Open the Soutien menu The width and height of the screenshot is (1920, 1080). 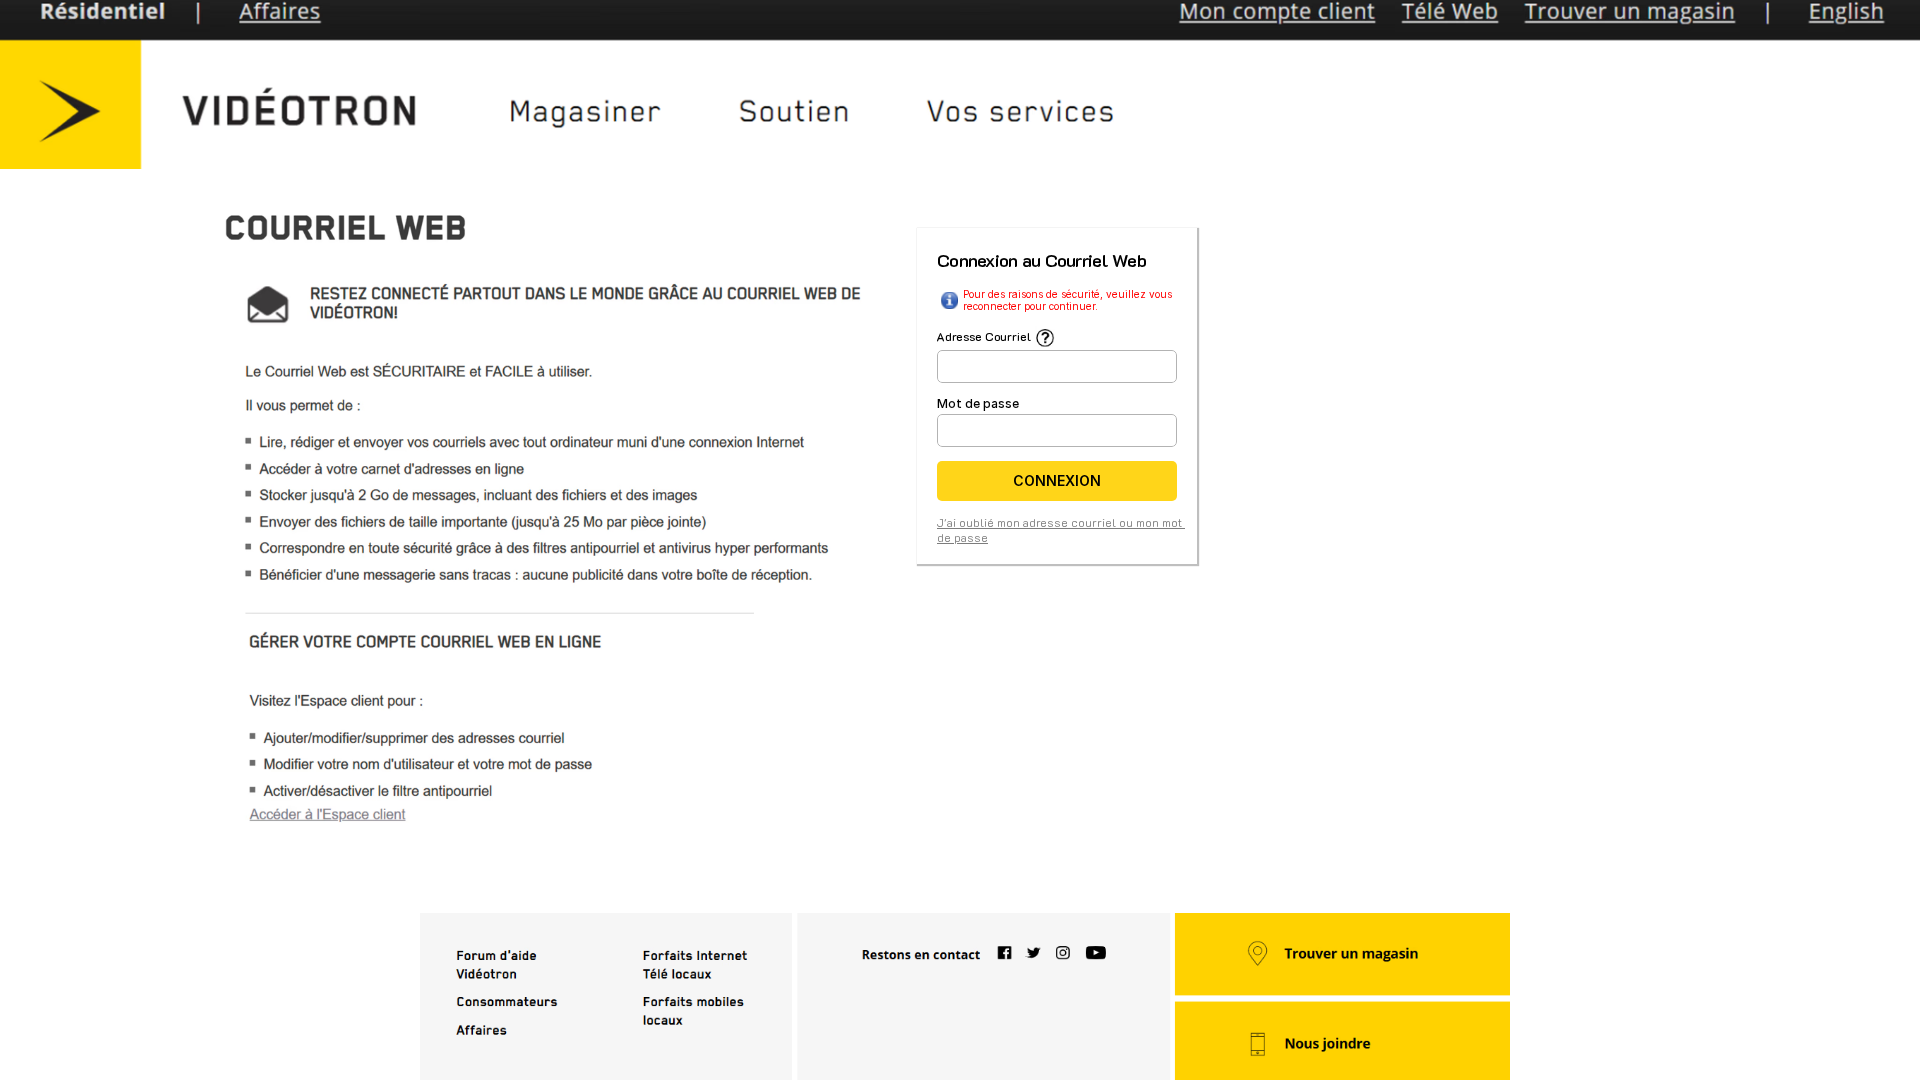tap(794, 112)
